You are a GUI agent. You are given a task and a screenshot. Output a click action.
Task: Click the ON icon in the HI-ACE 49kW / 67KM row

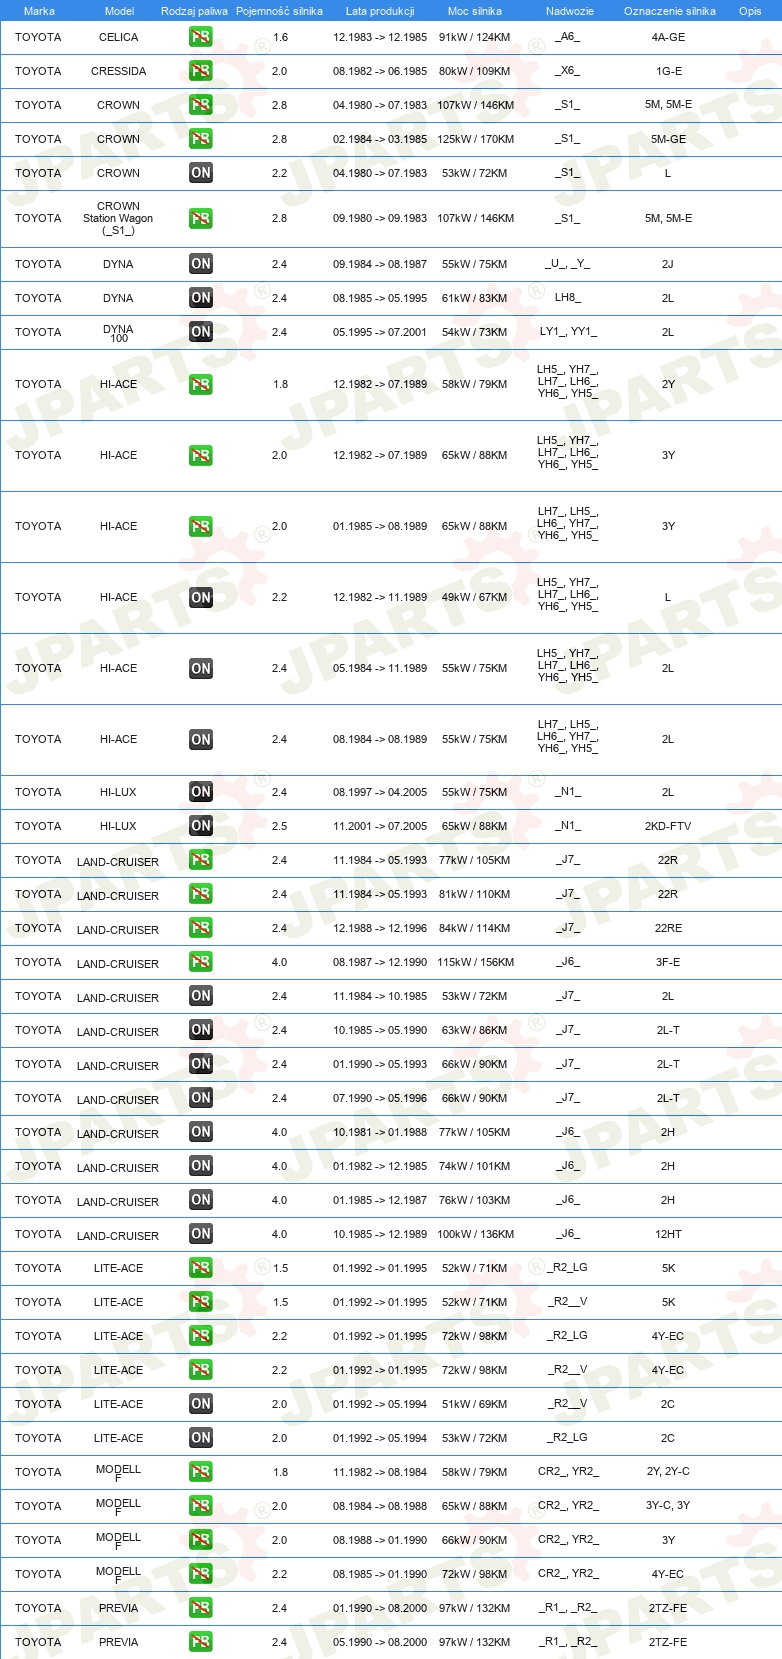coord(201,597)
